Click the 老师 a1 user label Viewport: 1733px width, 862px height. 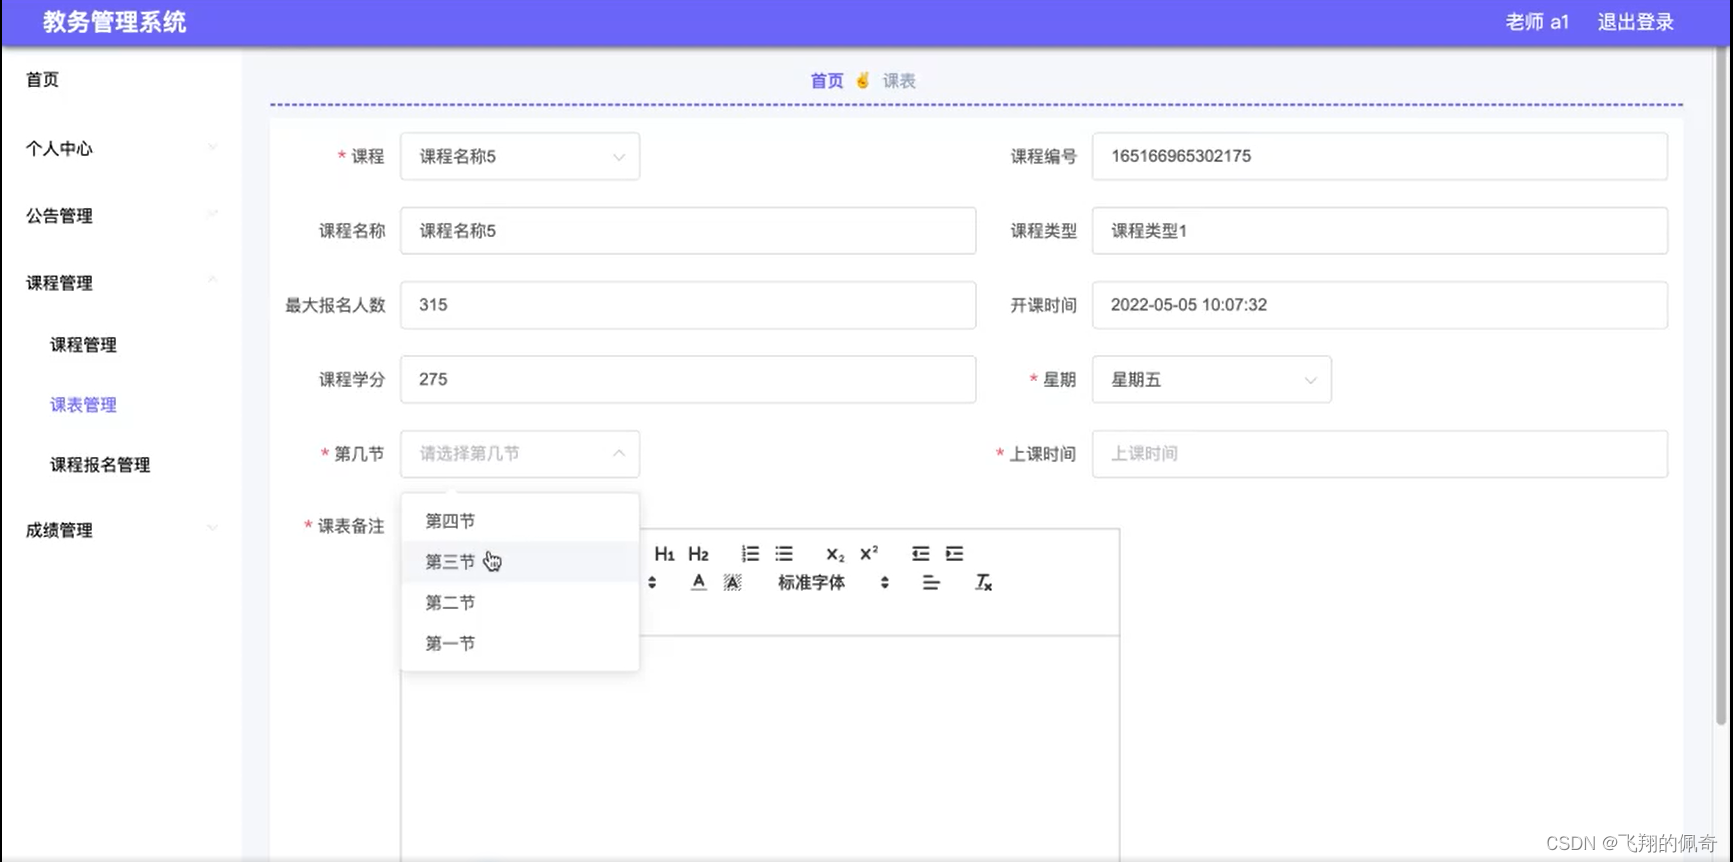pyautogui.click(x=1537, y=22)
